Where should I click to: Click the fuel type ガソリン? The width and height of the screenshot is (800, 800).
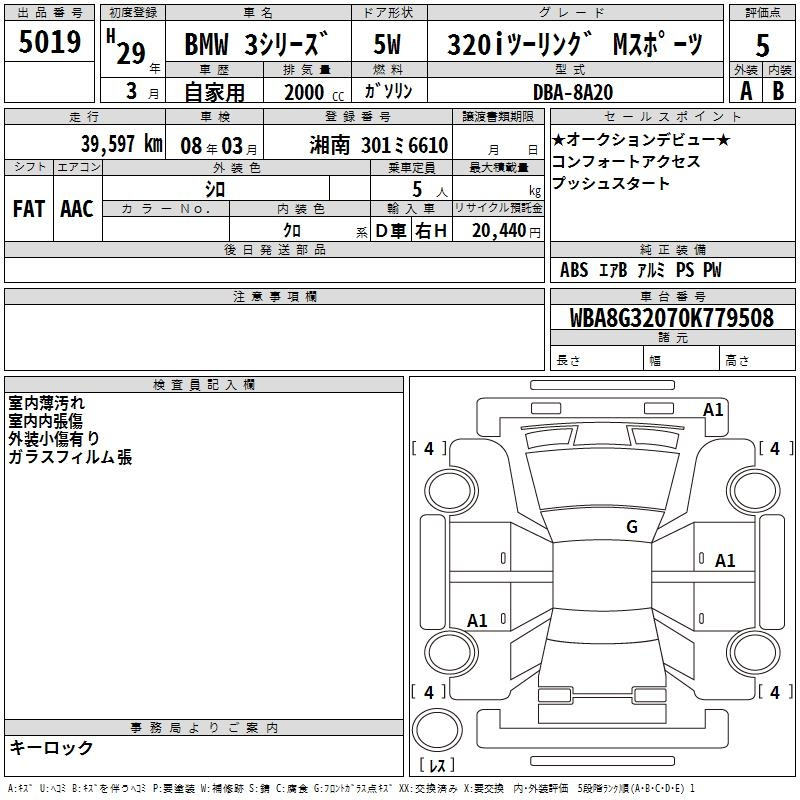point(388,91)
